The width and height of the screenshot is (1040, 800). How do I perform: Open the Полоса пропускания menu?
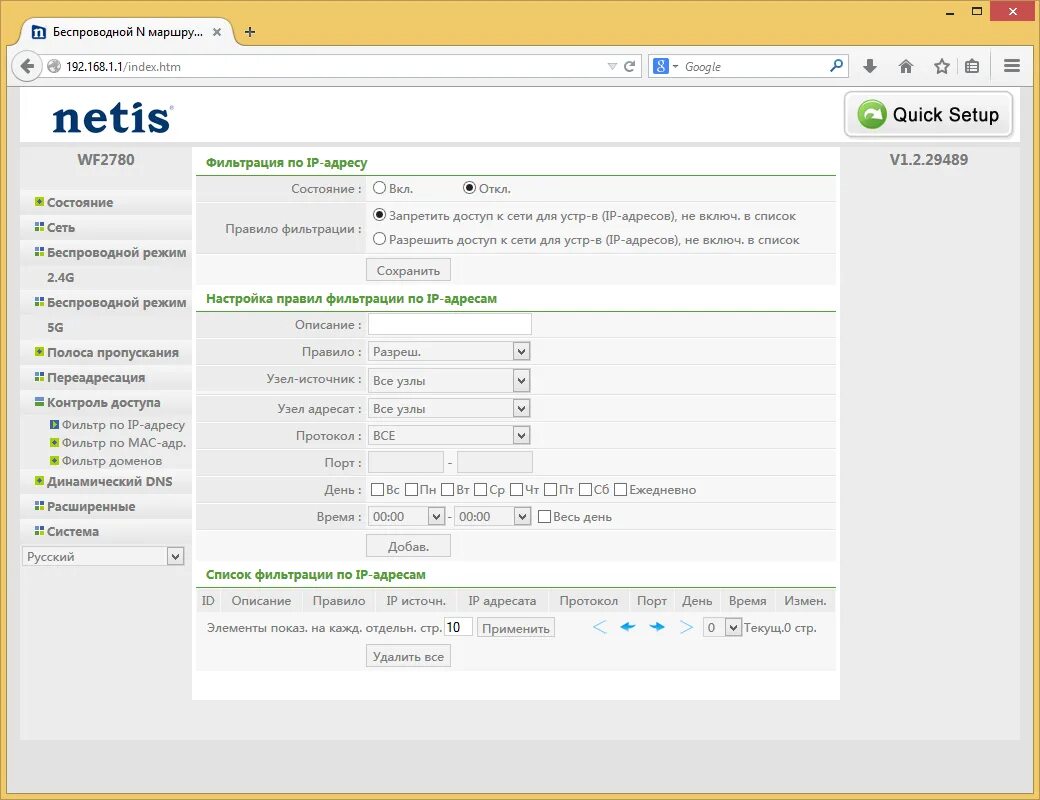(x=112, y=352)
